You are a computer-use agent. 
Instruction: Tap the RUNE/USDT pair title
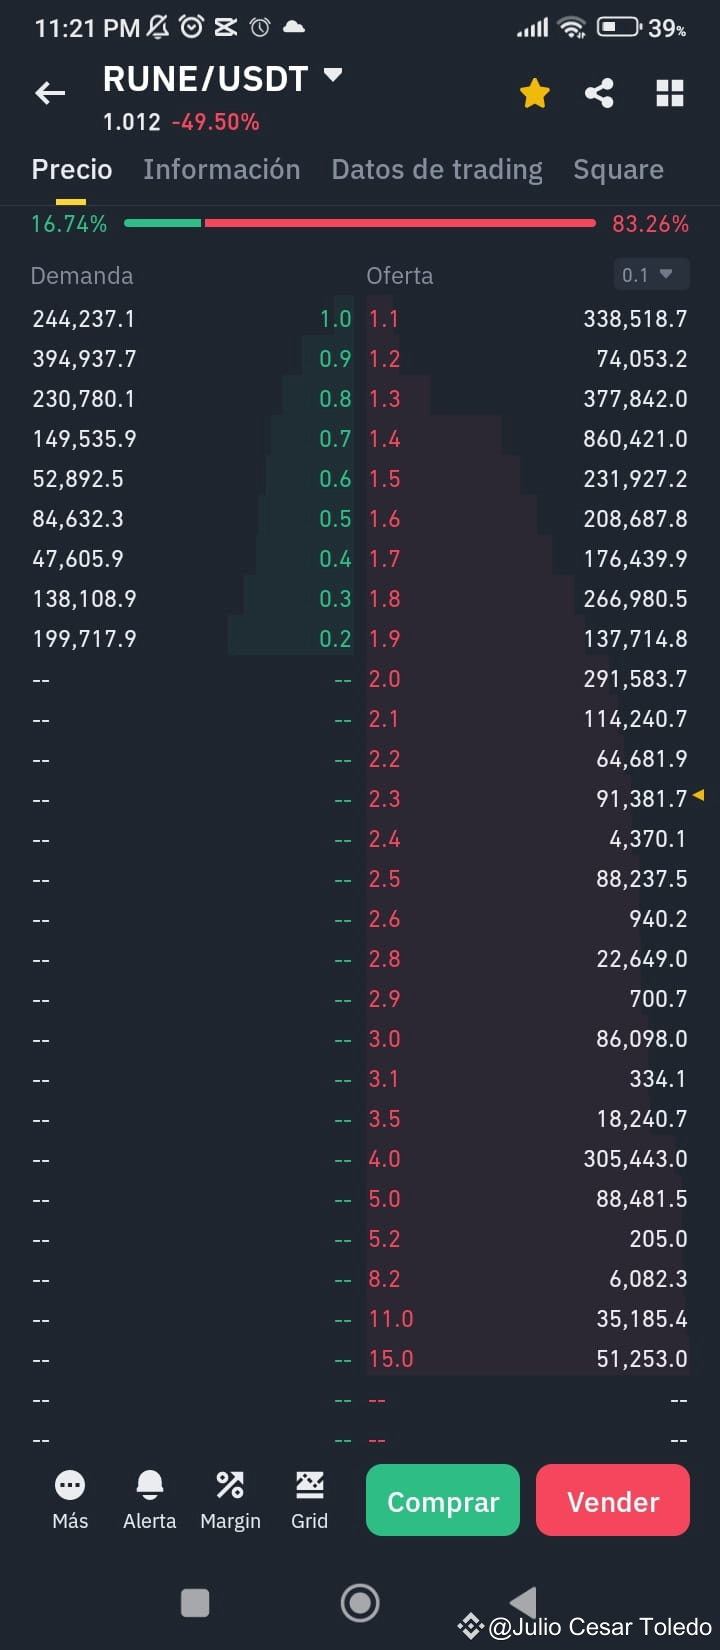tap(205, 79)
